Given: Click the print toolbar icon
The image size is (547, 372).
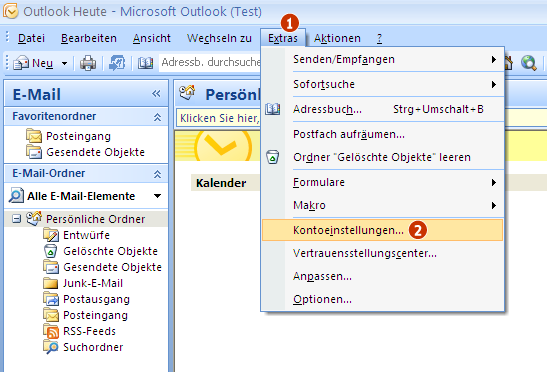Looking at the screenshot, I should [88, 63].
